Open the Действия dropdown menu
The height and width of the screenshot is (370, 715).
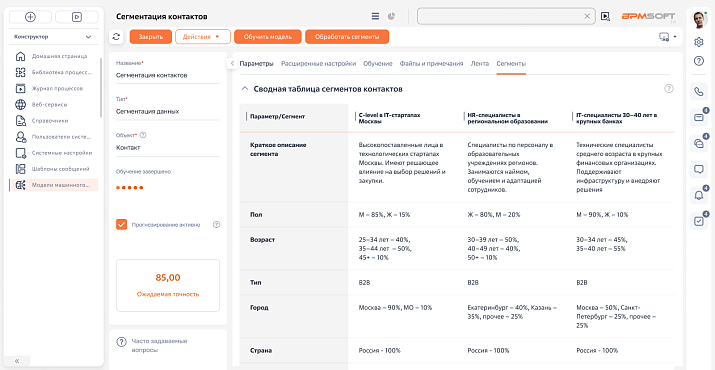[x=202, y=37]
